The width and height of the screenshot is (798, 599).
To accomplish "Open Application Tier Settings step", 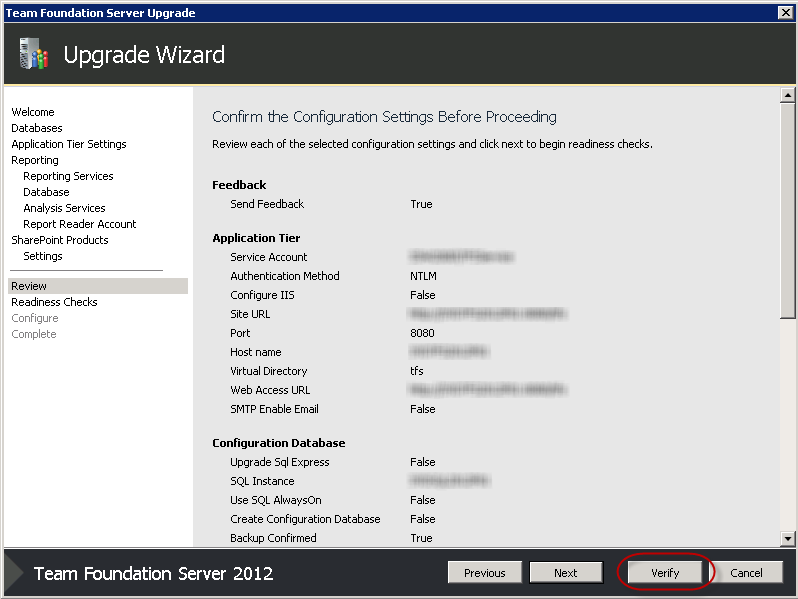I will tap(69, 144).
